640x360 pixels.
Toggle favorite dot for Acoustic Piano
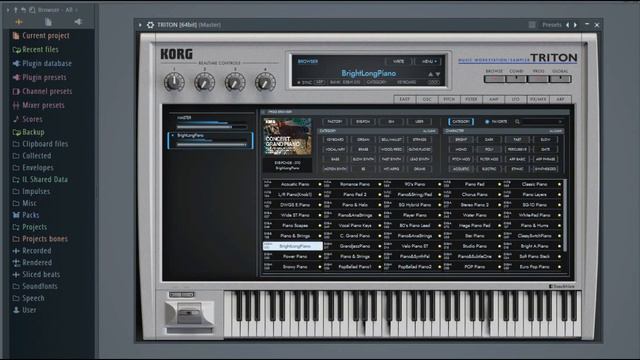pyautogui.click(x=320, y=184)
